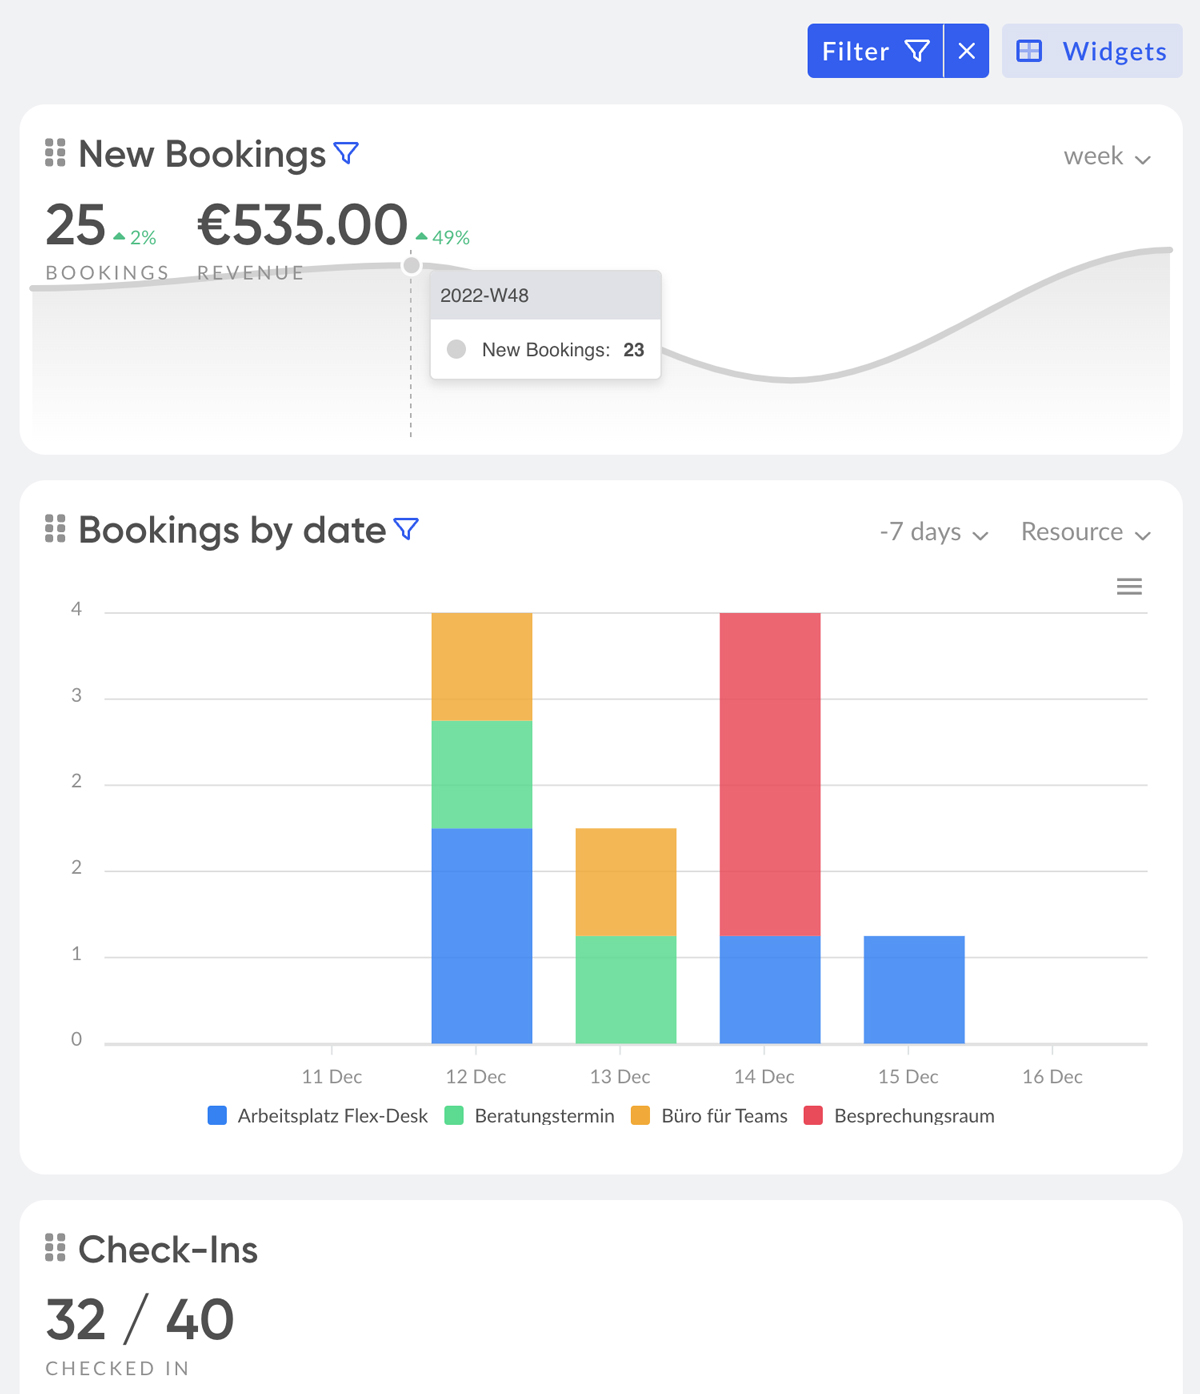Click the Filter button funnel icon
Viewport: 1200px width, 1394px height.
click(x=917, y=51)
